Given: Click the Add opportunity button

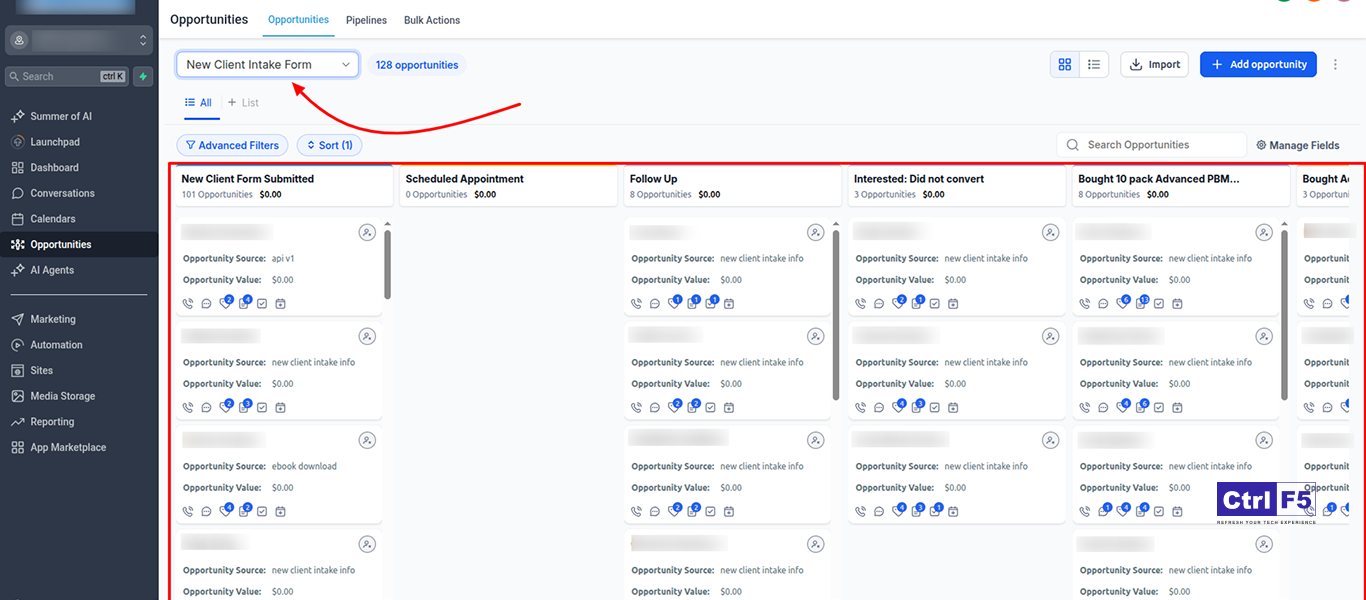Looking at the screenshot, I should (x=1258, y=64).
